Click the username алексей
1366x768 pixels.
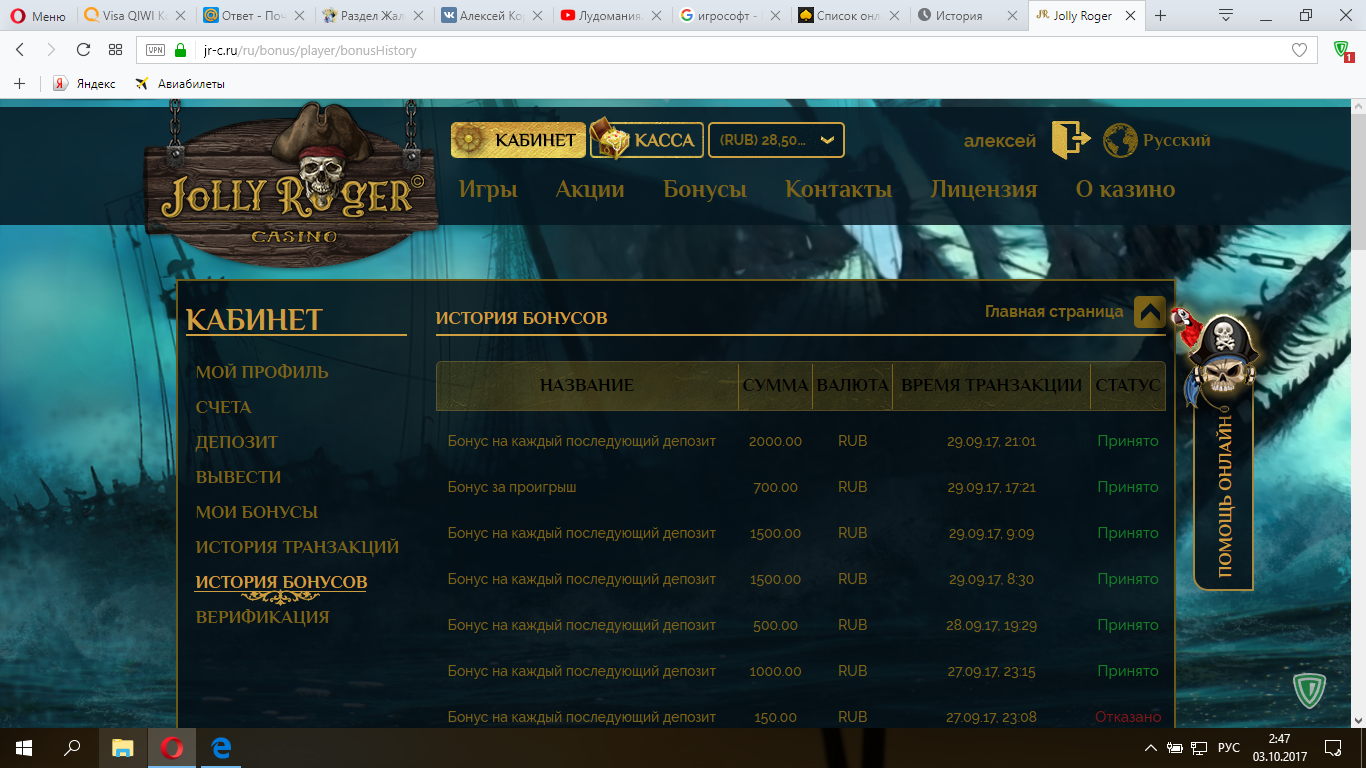1000,141
